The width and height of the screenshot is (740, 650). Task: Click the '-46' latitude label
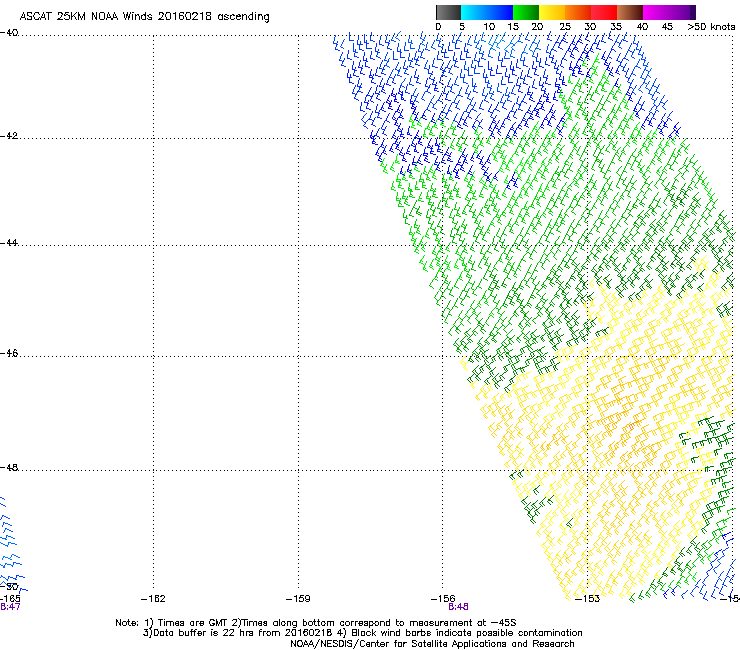(9, 353)
